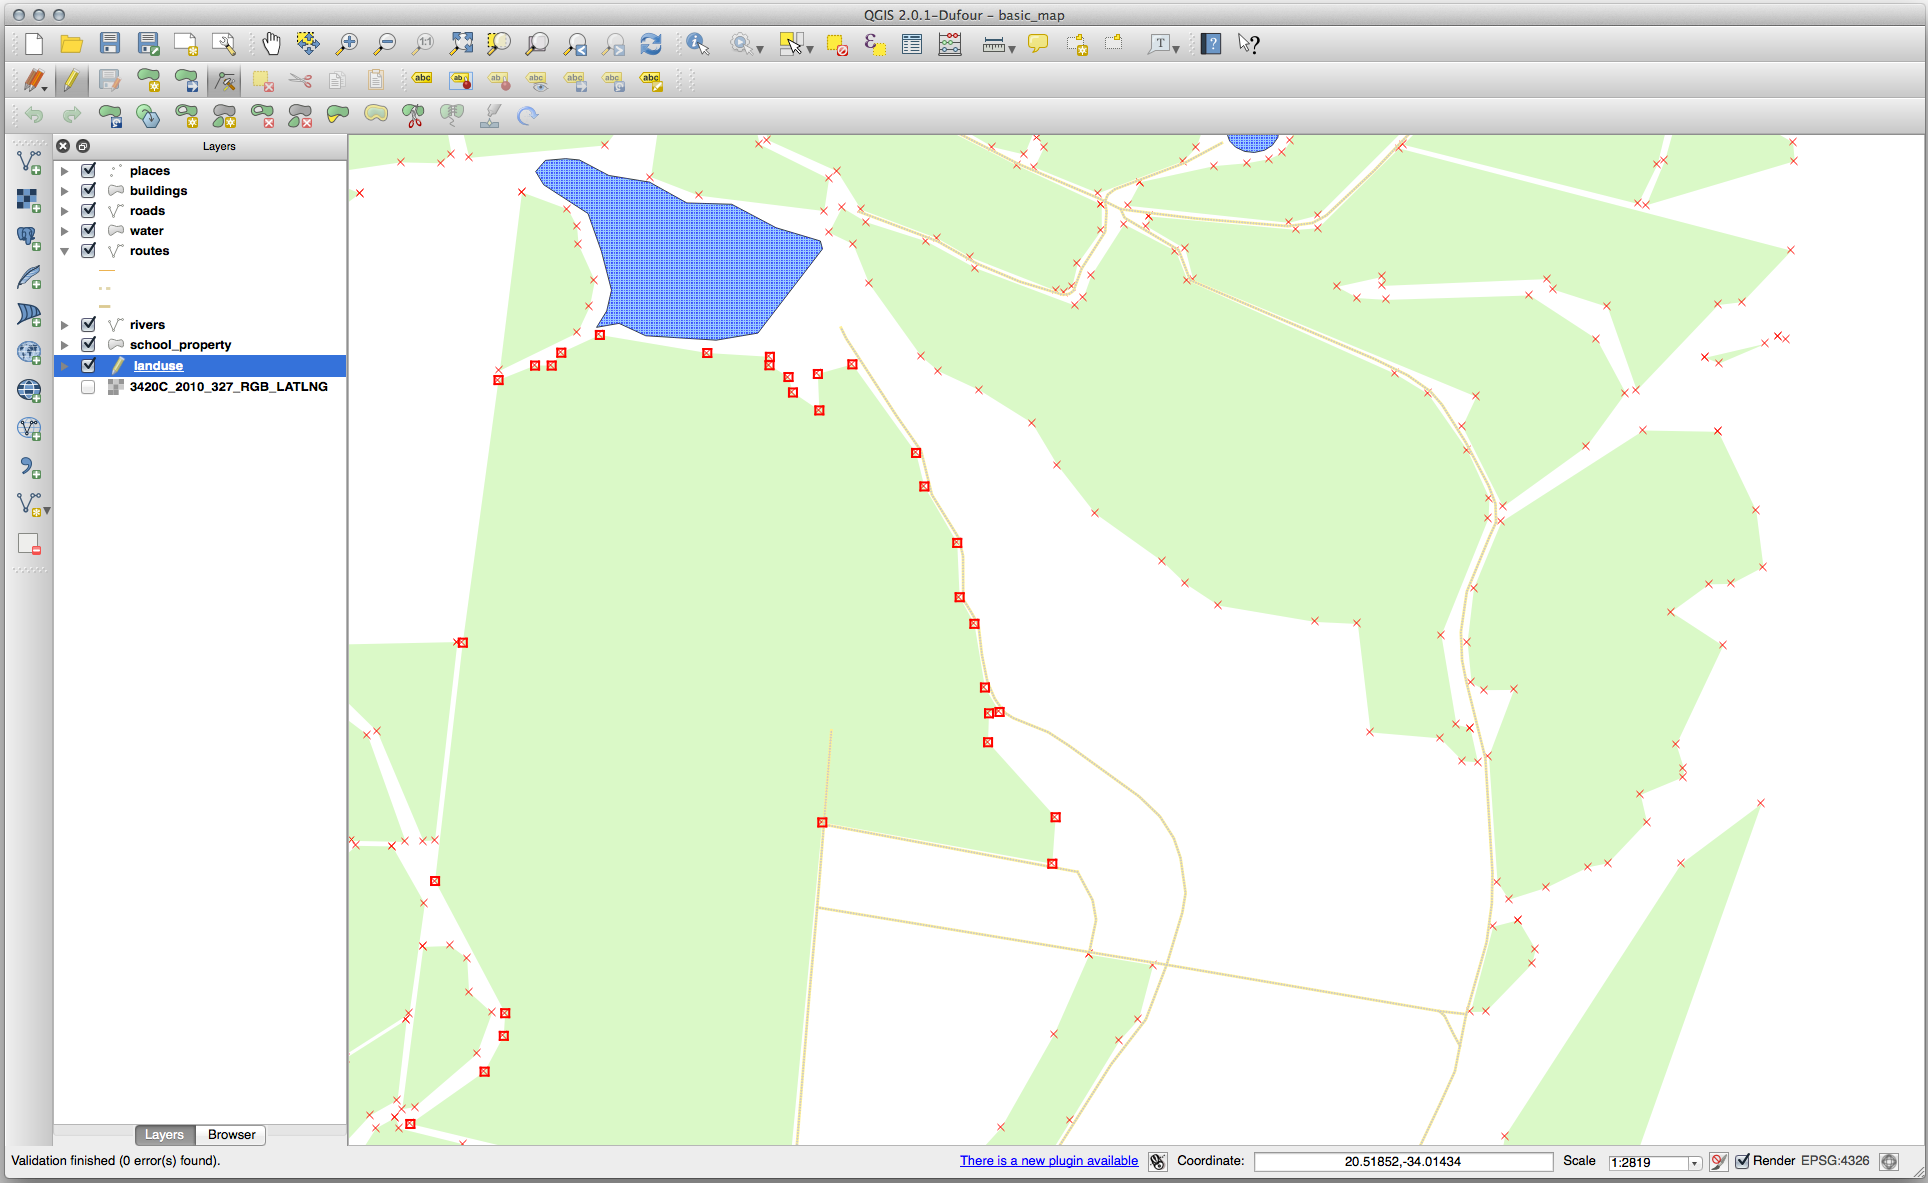The image size is (1928, 1183).
Task: Click the Refresh map icon
Action: point(651,44)
